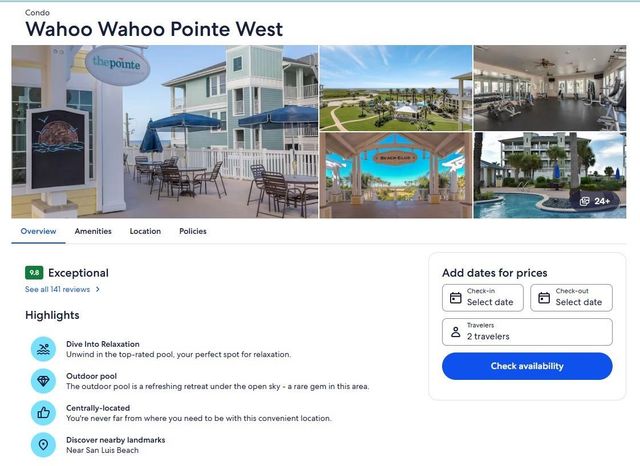Click the diamond Outdoor pool icon
The height and width of the screenshot is (466, 640).
(x=43, y=381)
